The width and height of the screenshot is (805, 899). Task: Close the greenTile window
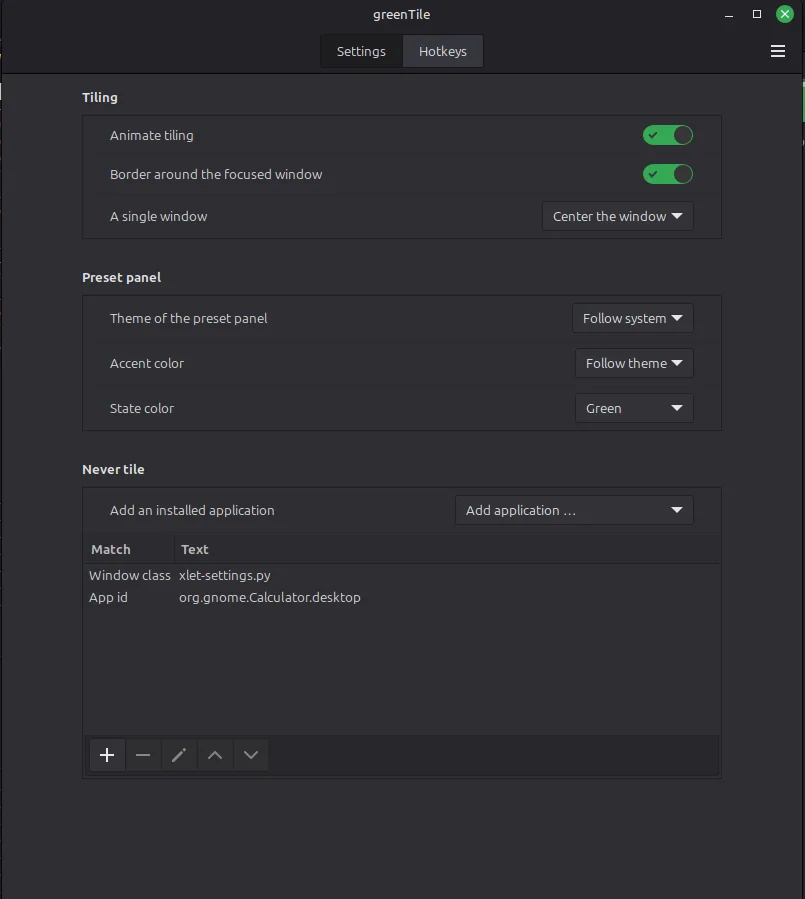(x=784, y=14)
